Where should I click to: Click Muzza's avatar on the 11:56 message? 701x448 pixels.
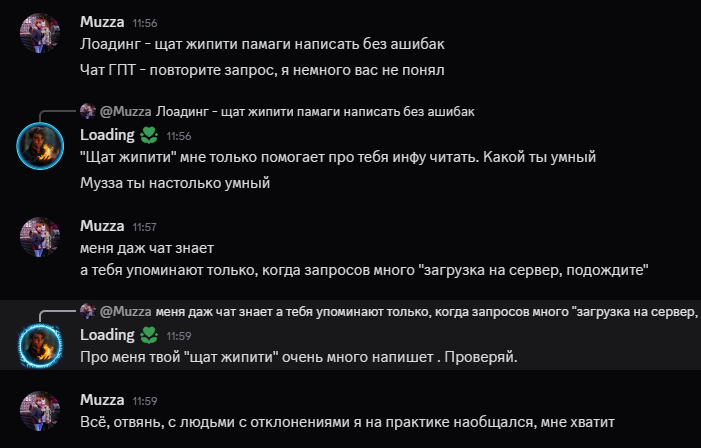tap(40, 33)
